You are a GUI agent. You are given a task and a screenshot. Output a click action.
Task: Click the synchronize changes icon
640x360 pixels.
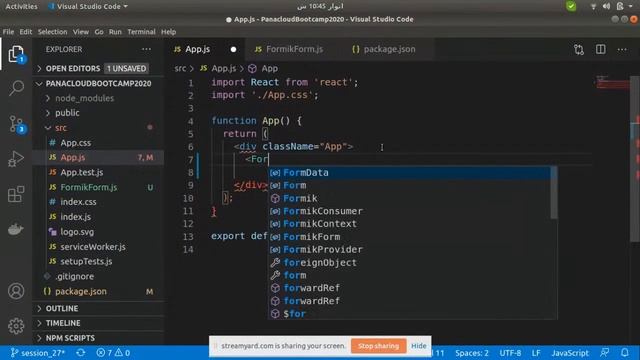pos(80,353)
